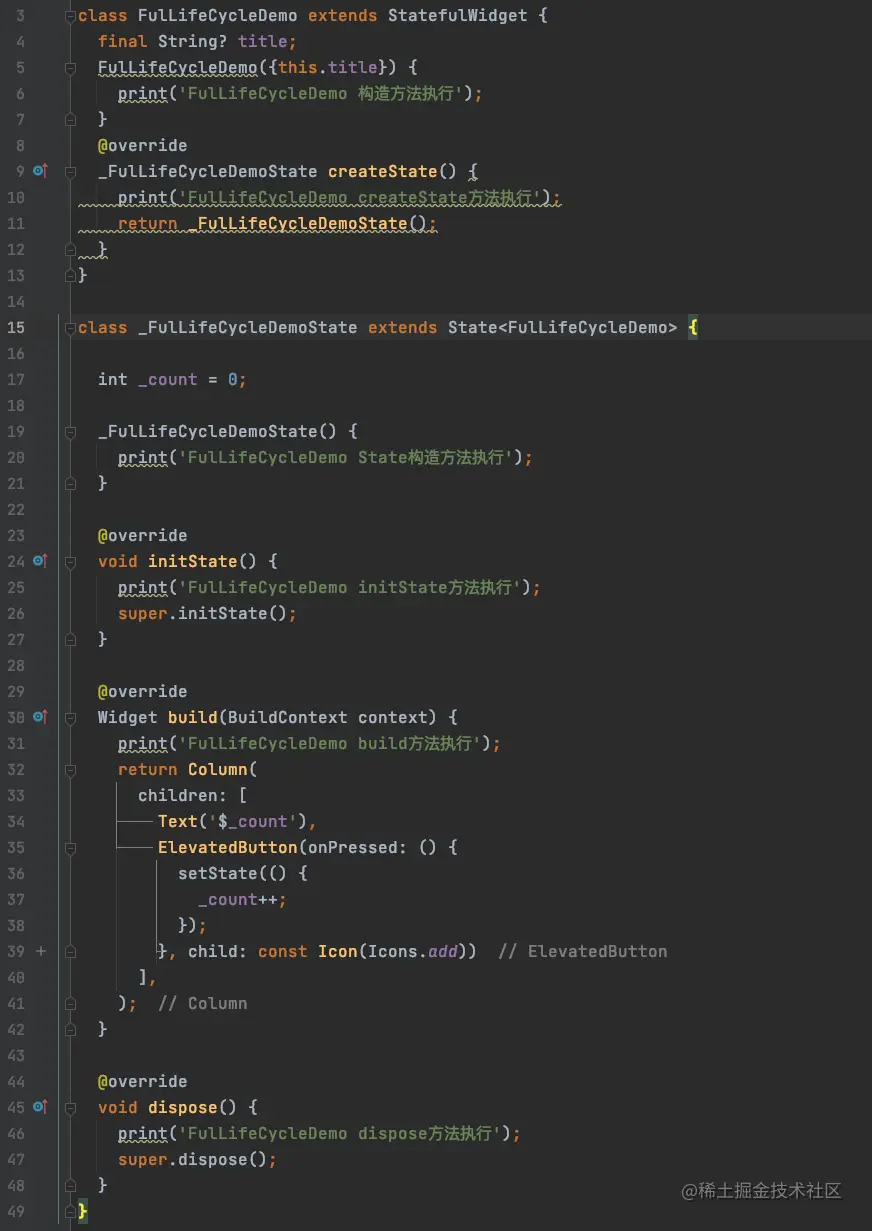Click the createState method name

(383, 171)
